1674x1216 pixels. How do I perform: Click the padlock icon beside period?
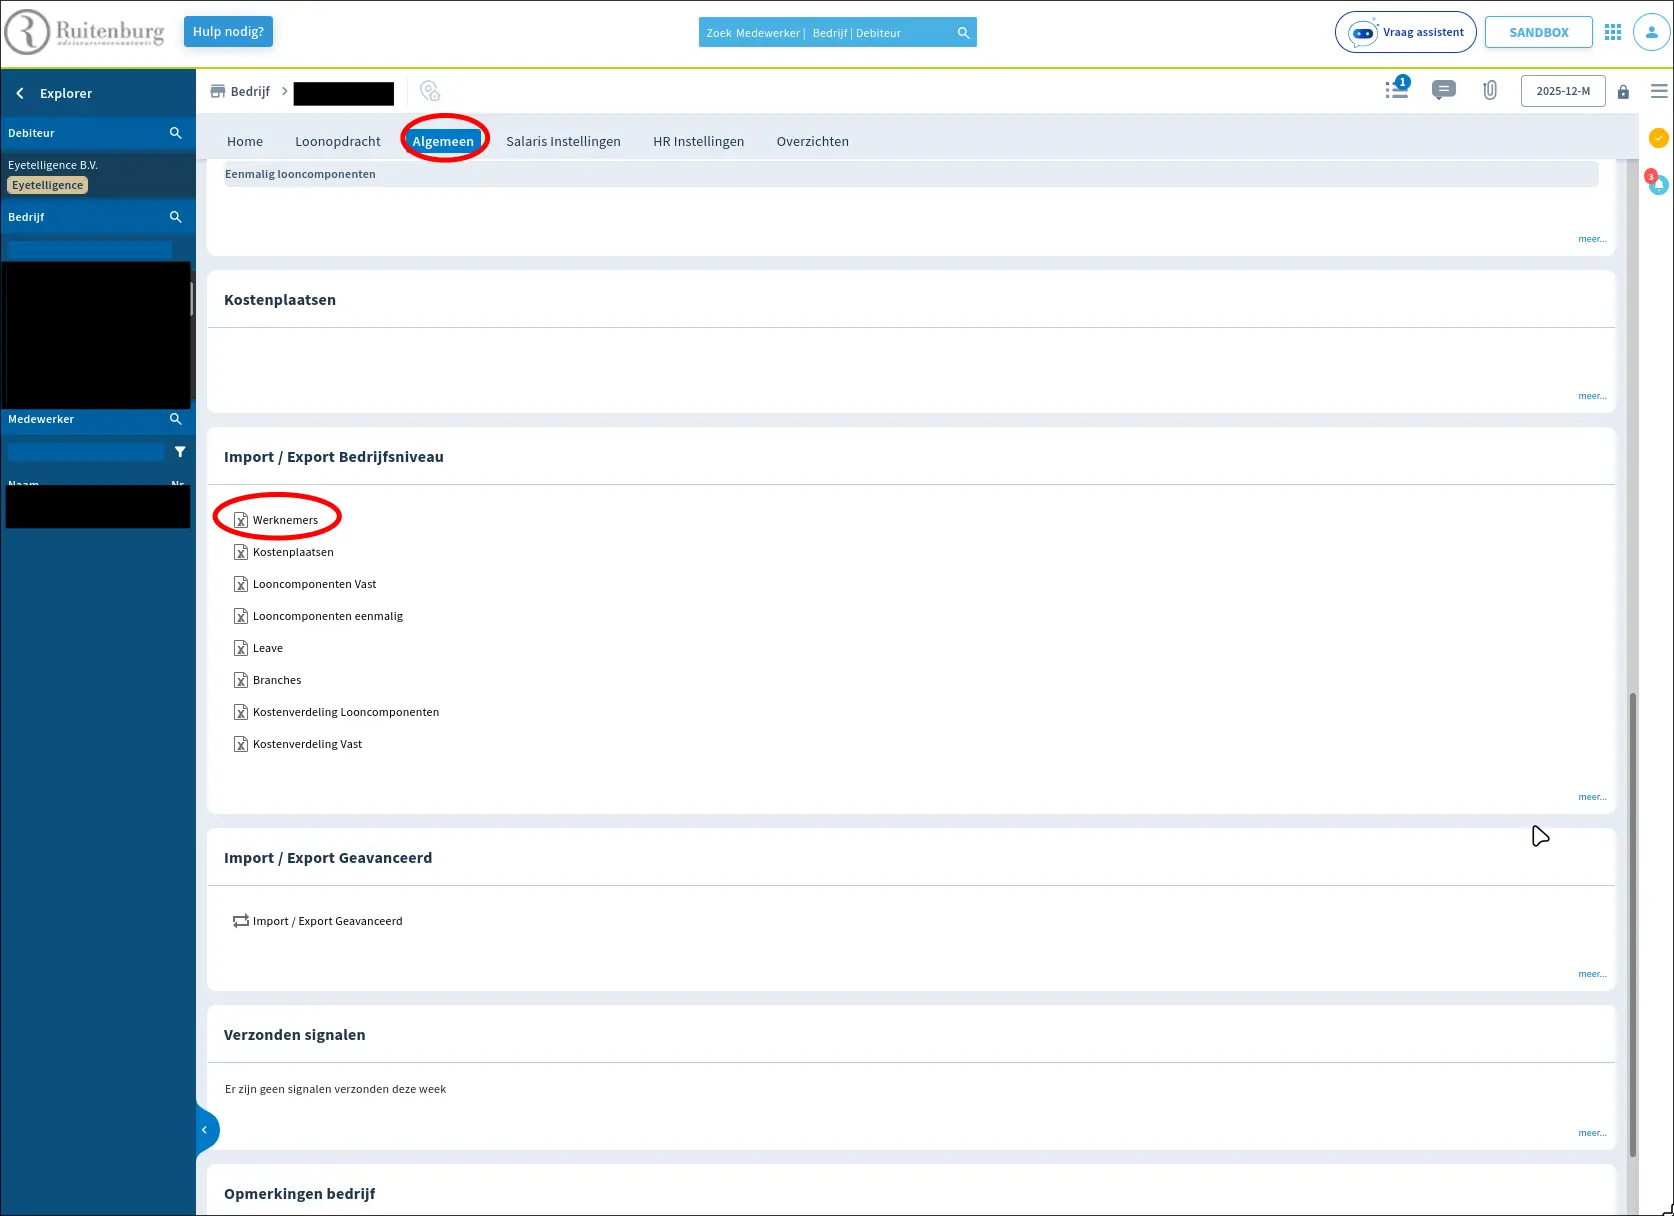(x=1623, y=92)
